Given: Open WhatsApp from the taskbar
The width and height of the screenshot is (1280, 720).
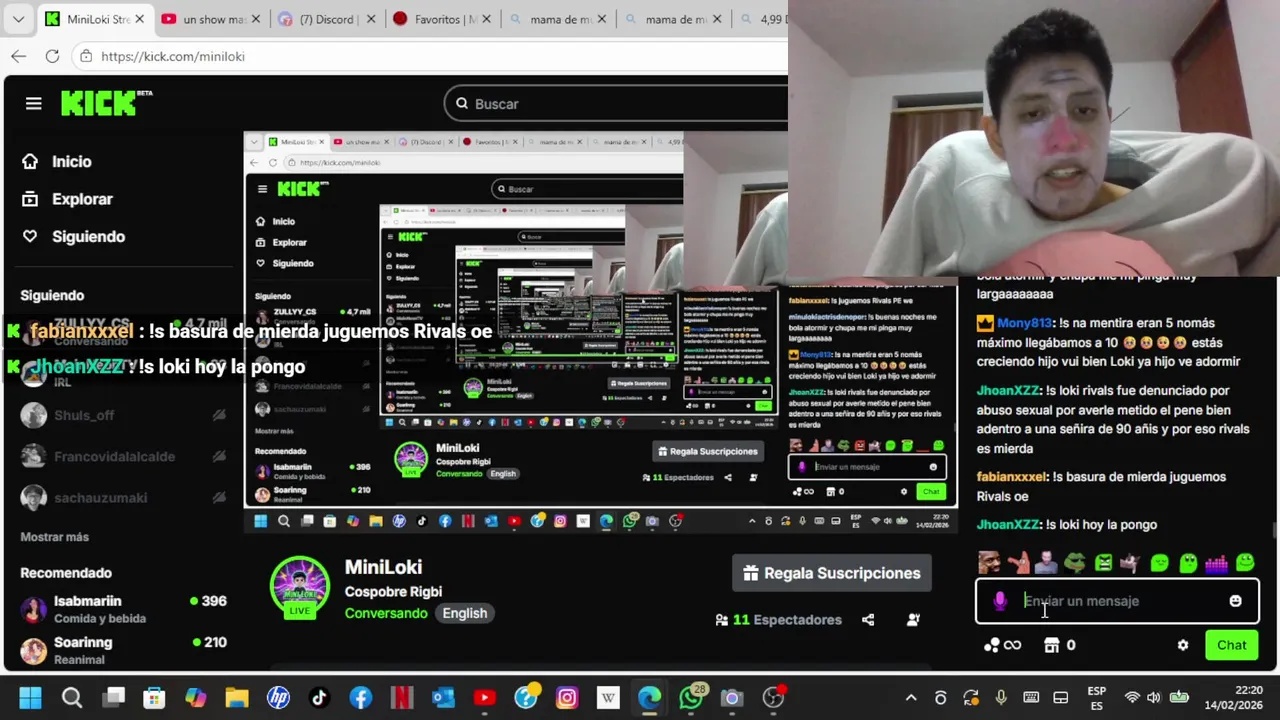Looking at the screenshot, I should tap(691, 698).
